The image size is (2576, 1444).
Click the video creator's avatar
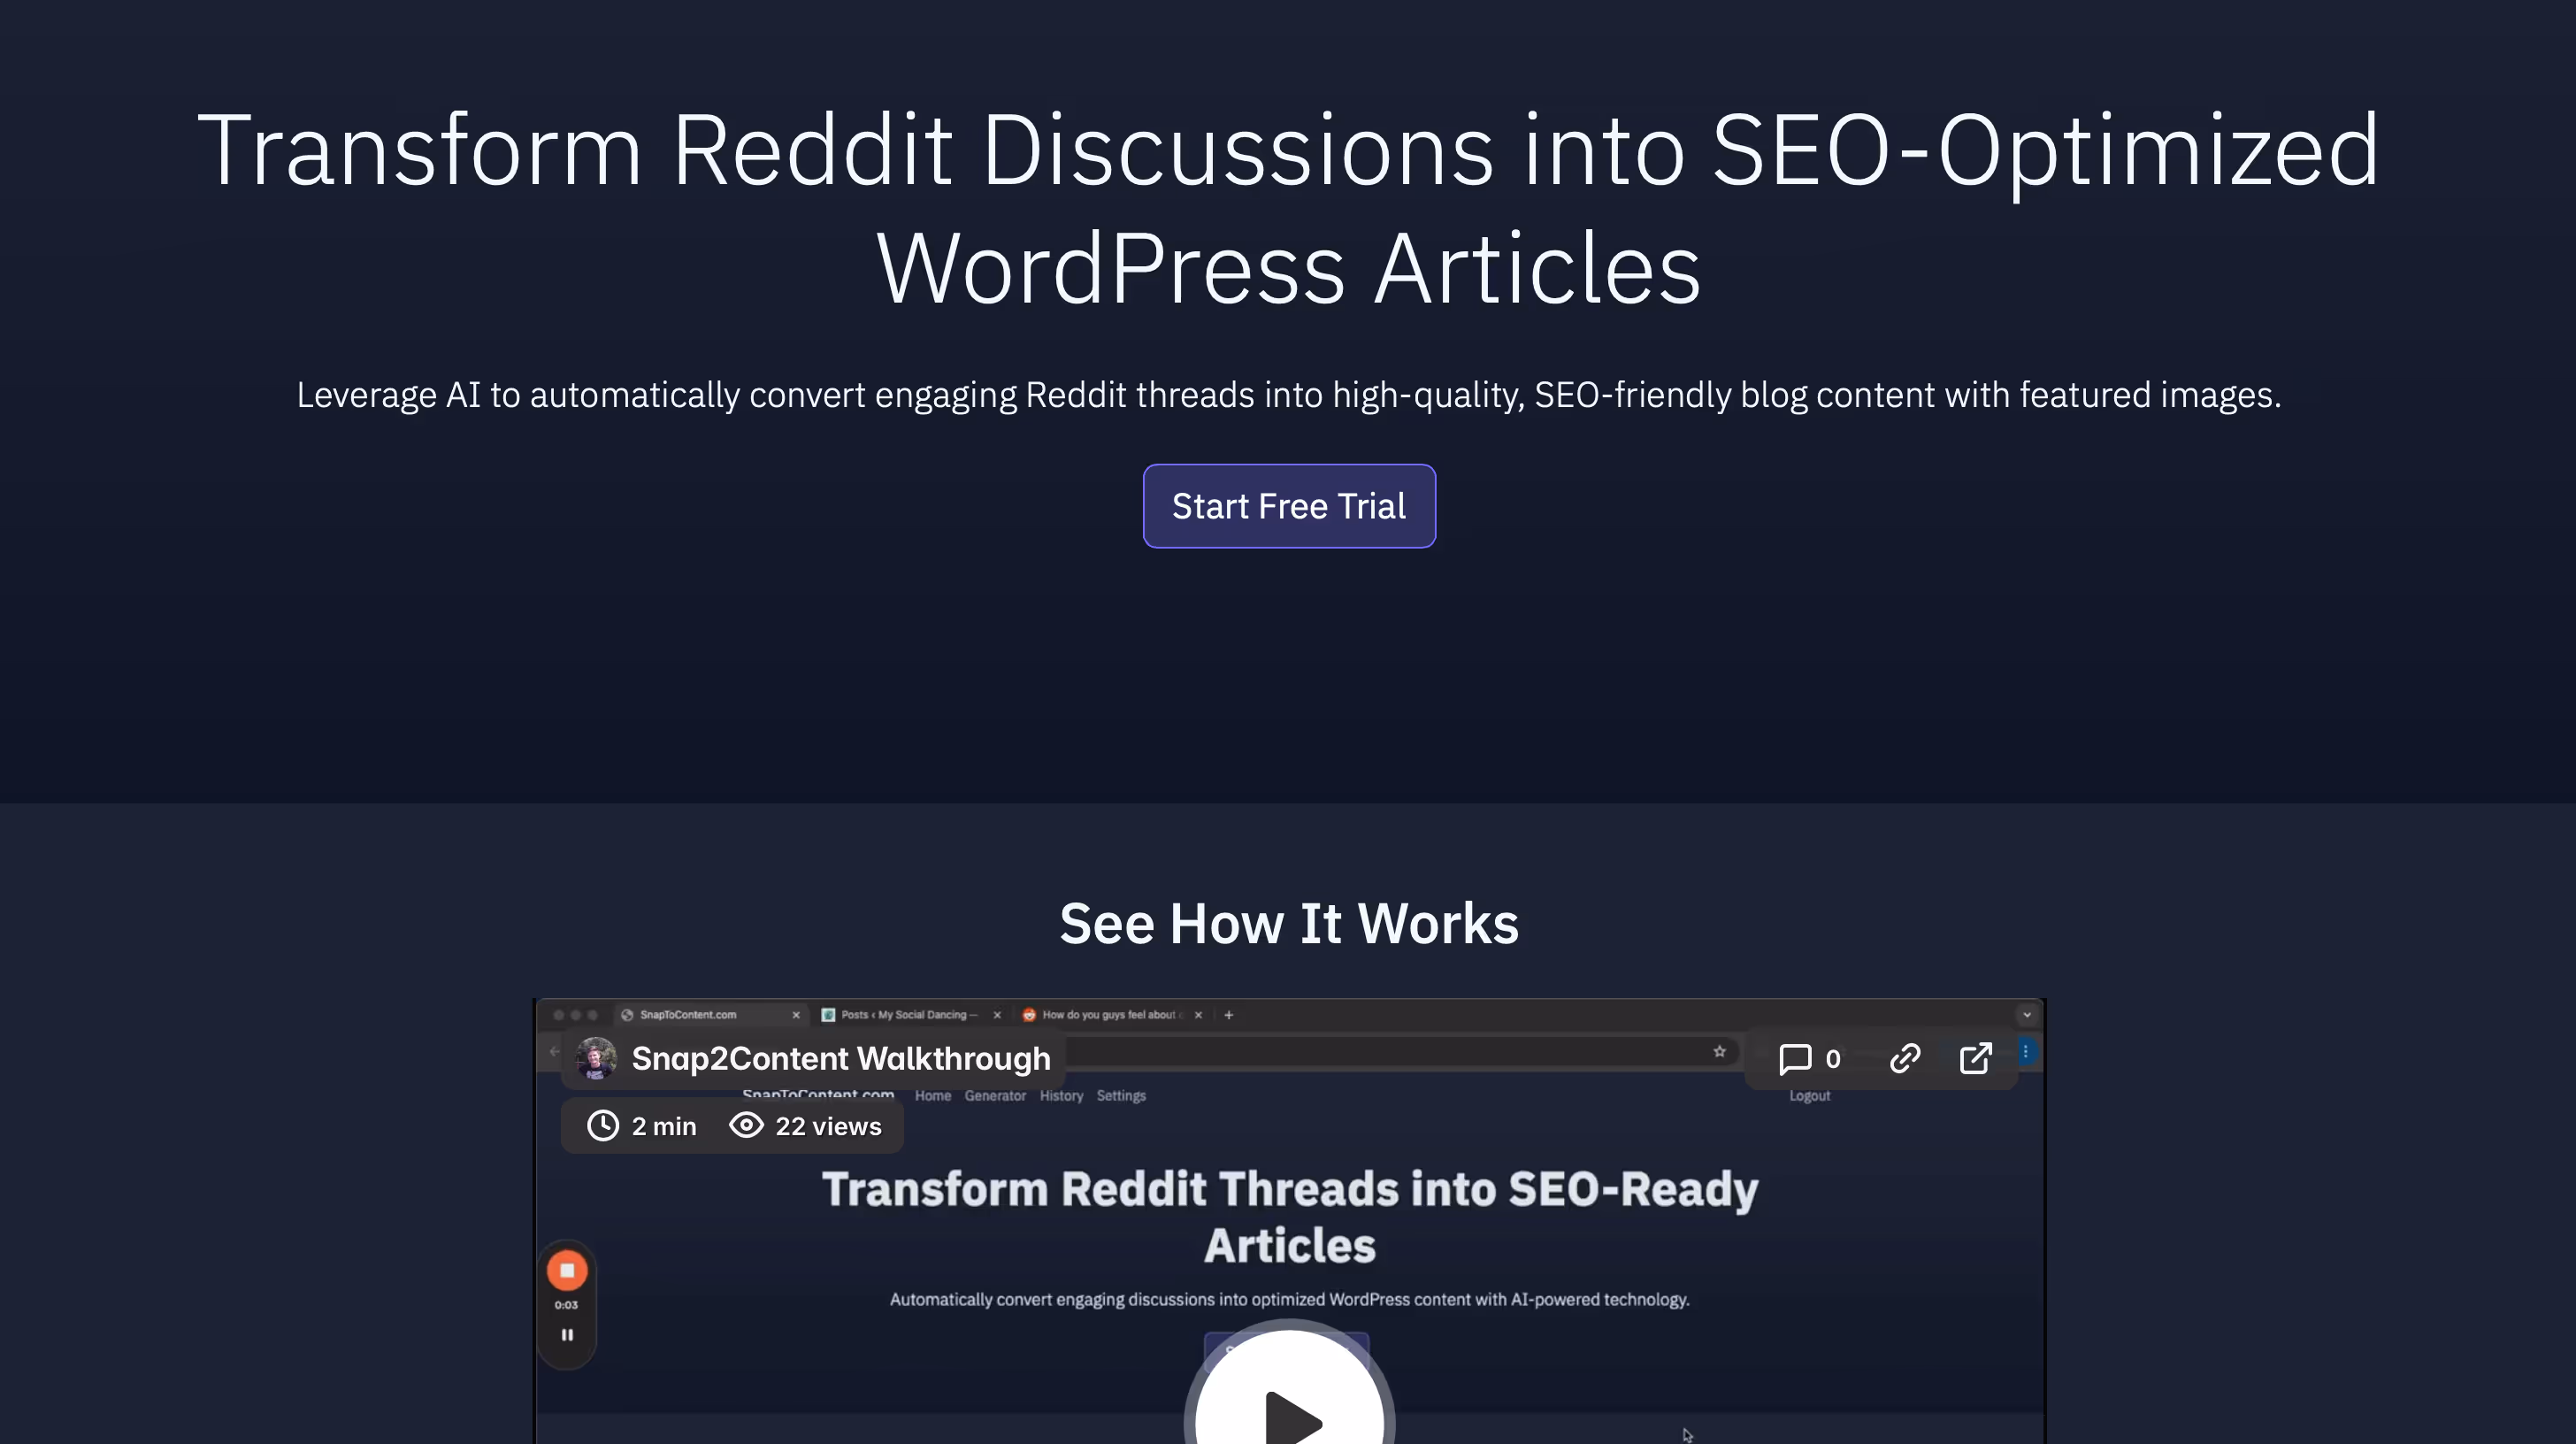point(596,1058)
